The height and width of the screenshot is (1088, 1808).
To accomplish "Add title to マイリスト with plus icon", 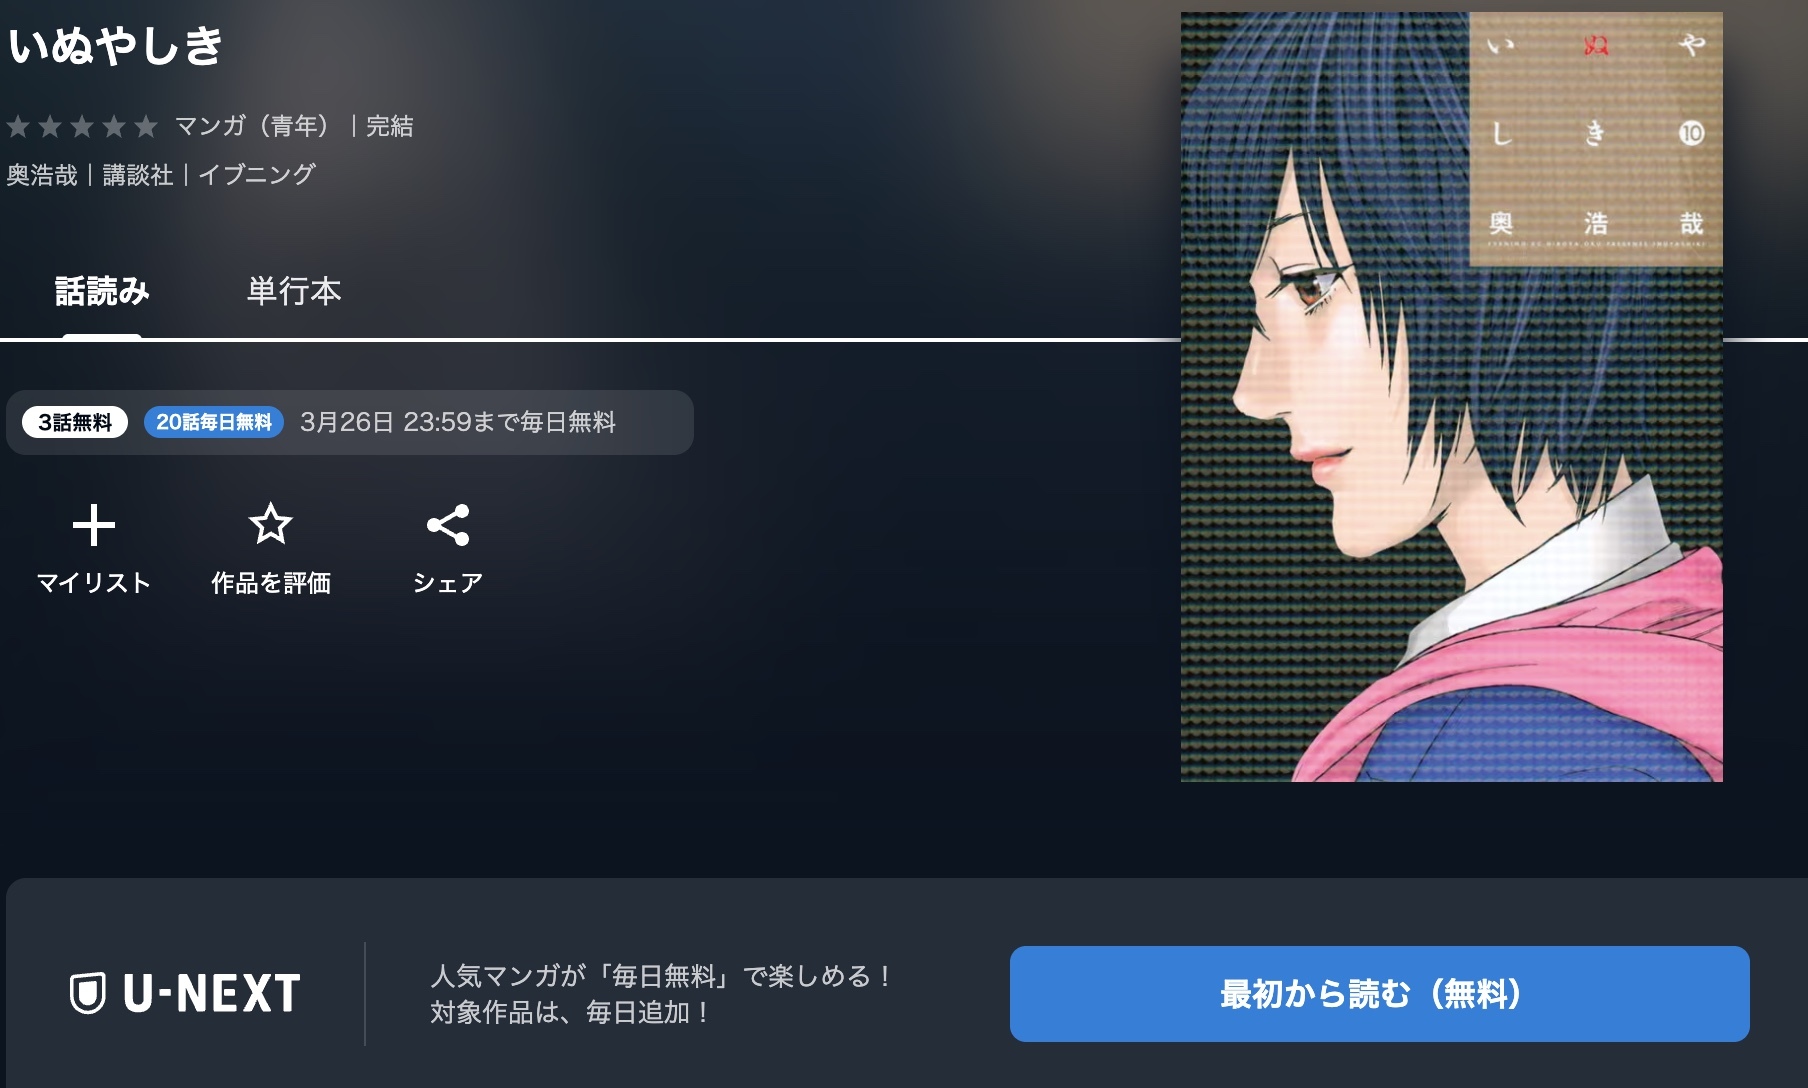I will (94, 526).
